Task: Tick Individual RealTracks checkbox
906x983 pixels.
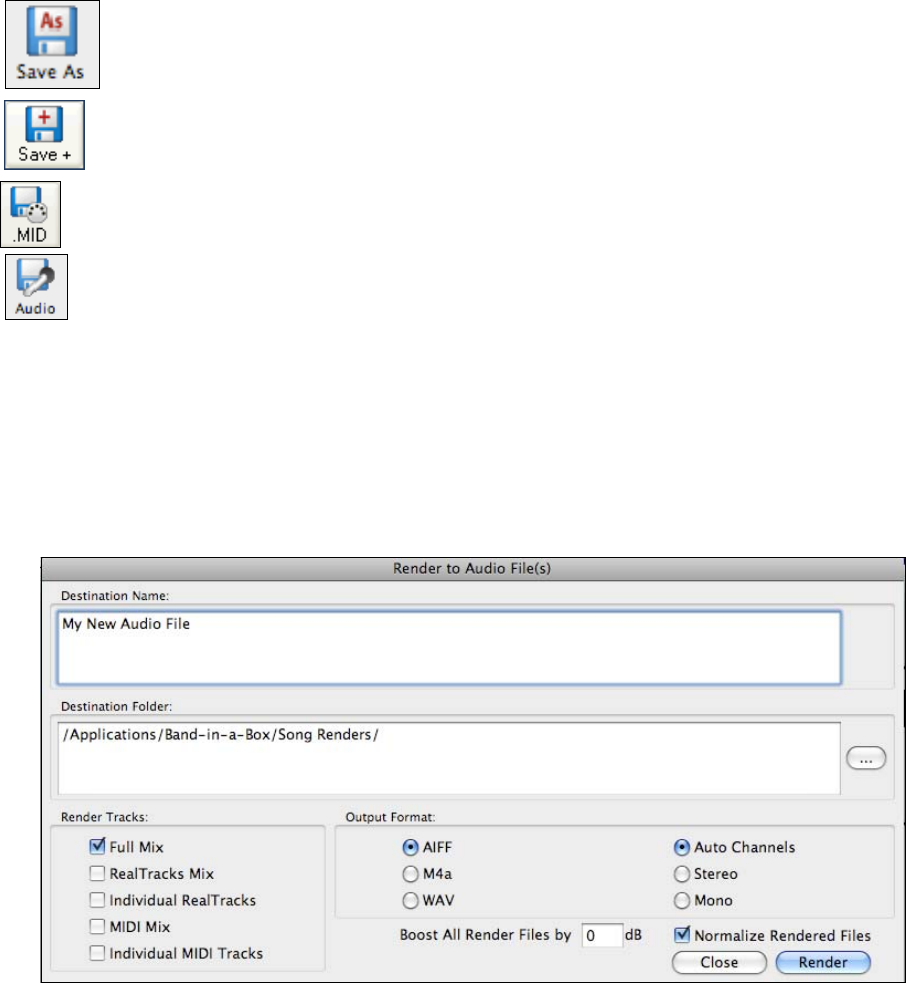Action: [x=97, y=900]
